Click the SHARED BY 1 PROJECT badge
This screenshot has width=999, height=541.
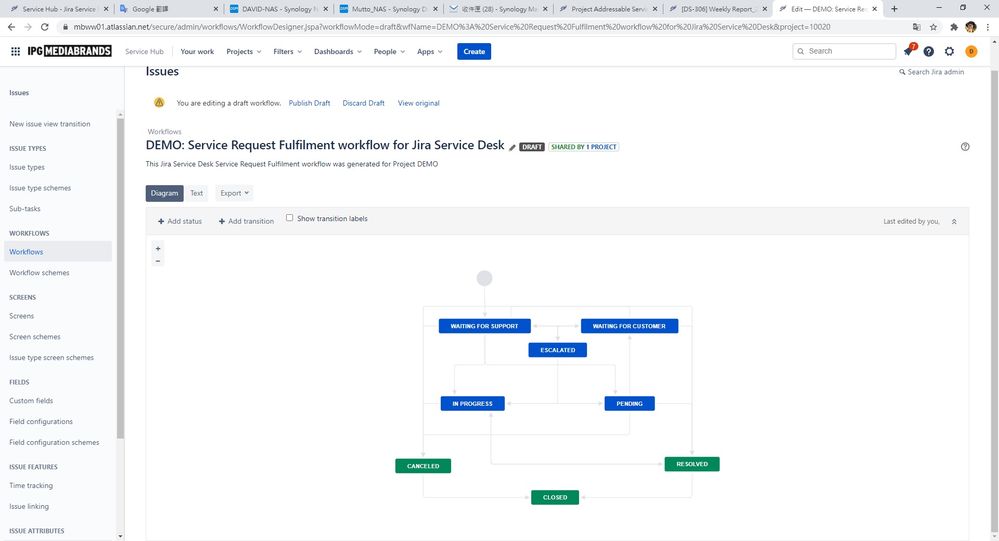(x=584, y=147)
